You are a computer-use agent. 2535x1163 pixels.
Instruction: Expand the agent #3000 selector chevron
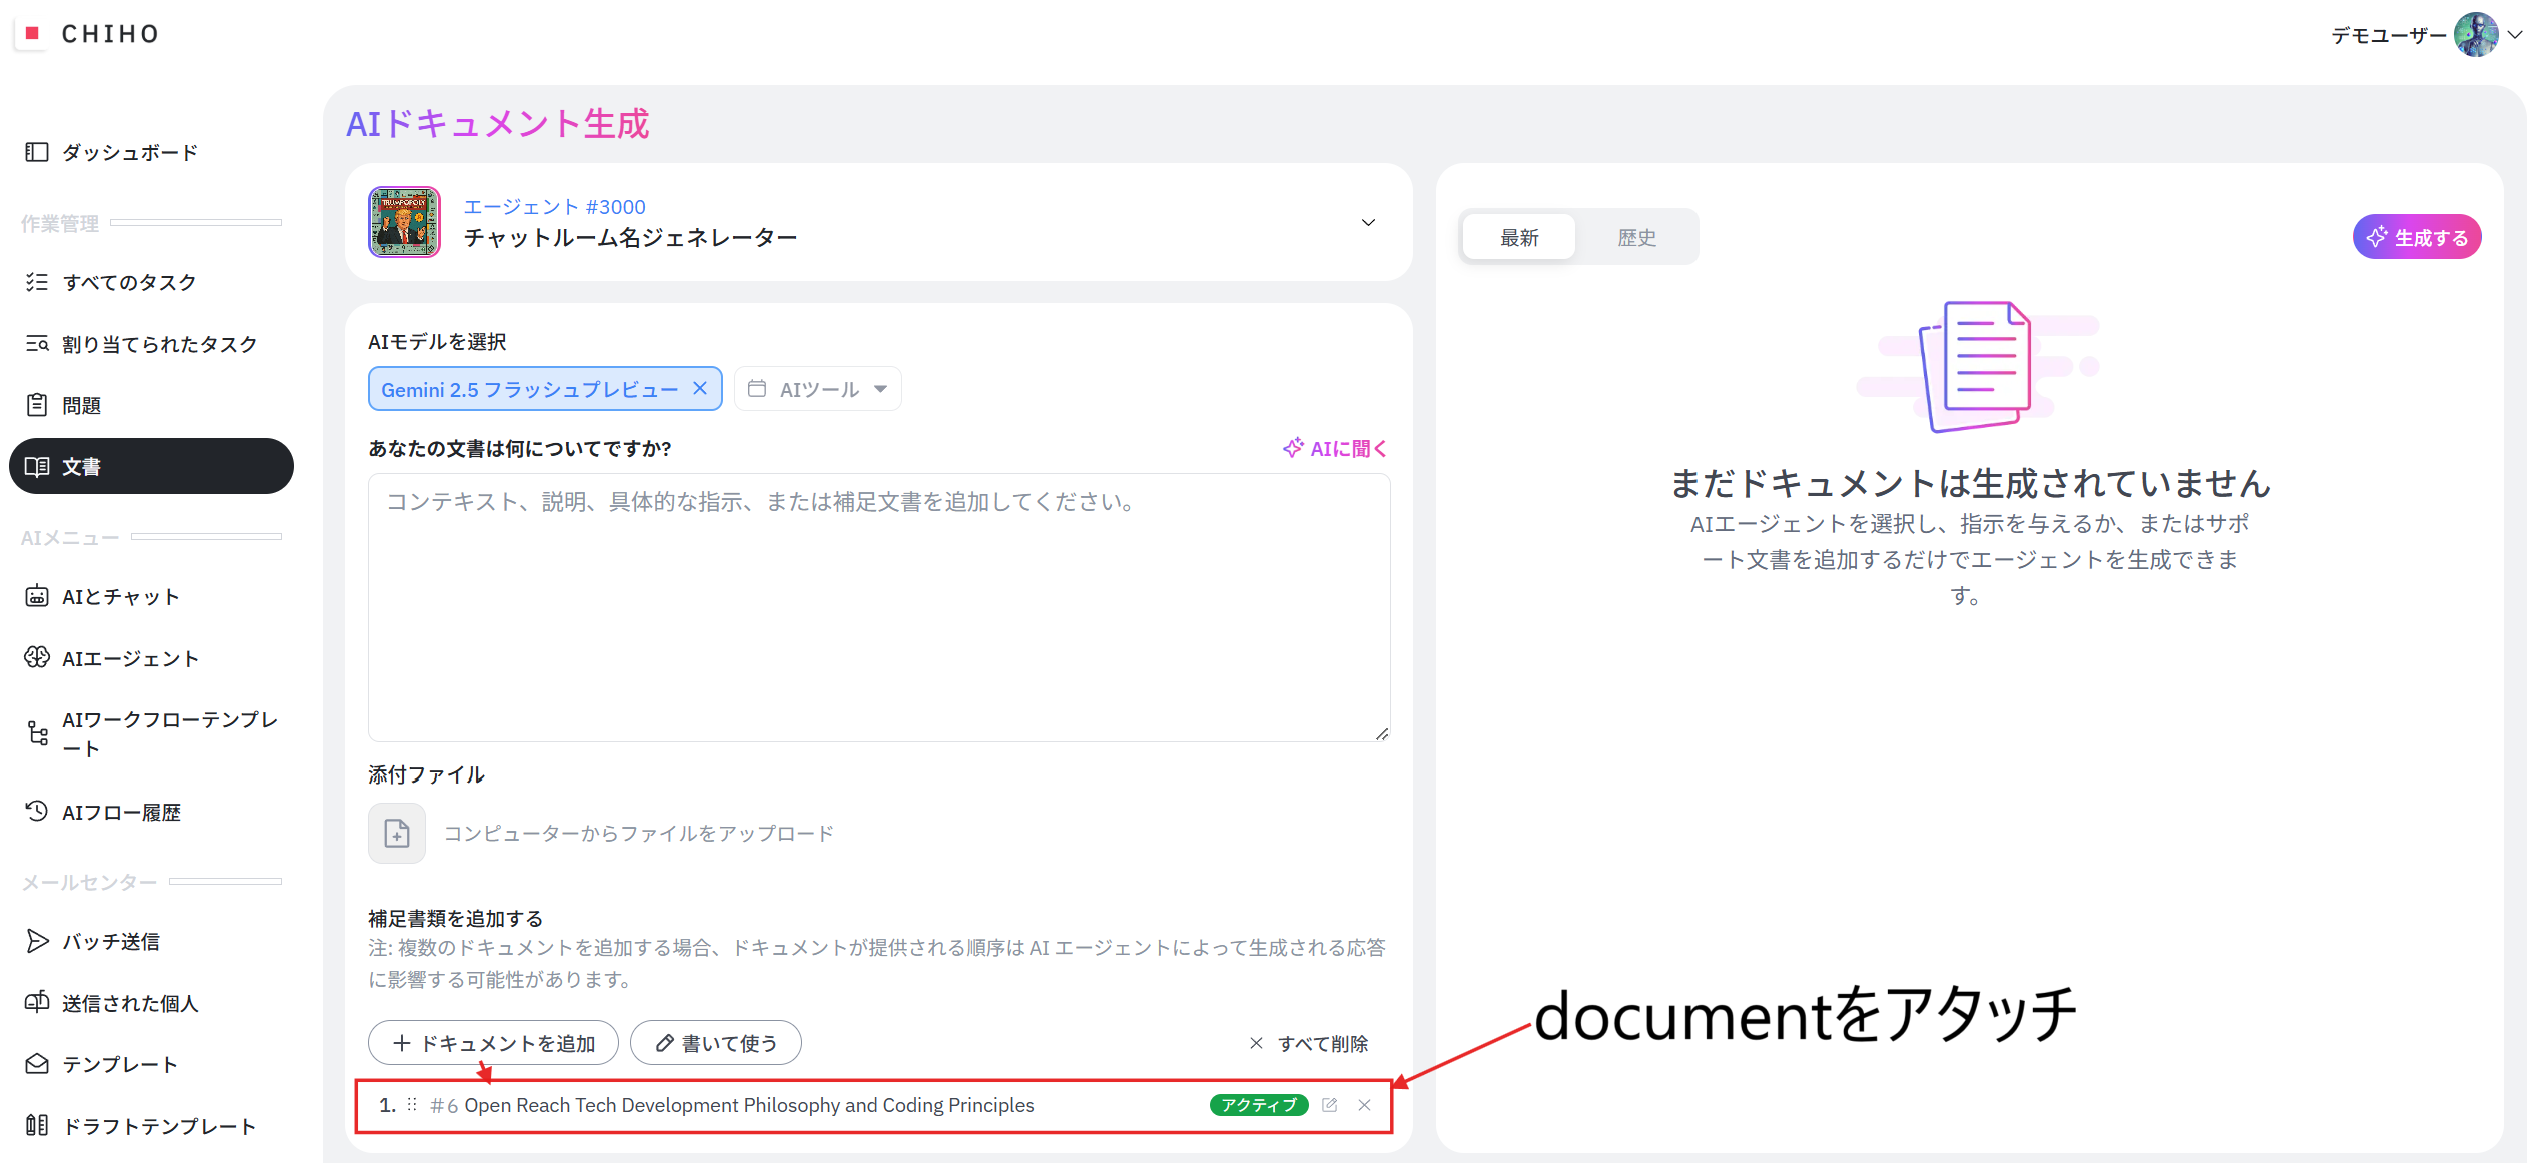click(1368, 222)
